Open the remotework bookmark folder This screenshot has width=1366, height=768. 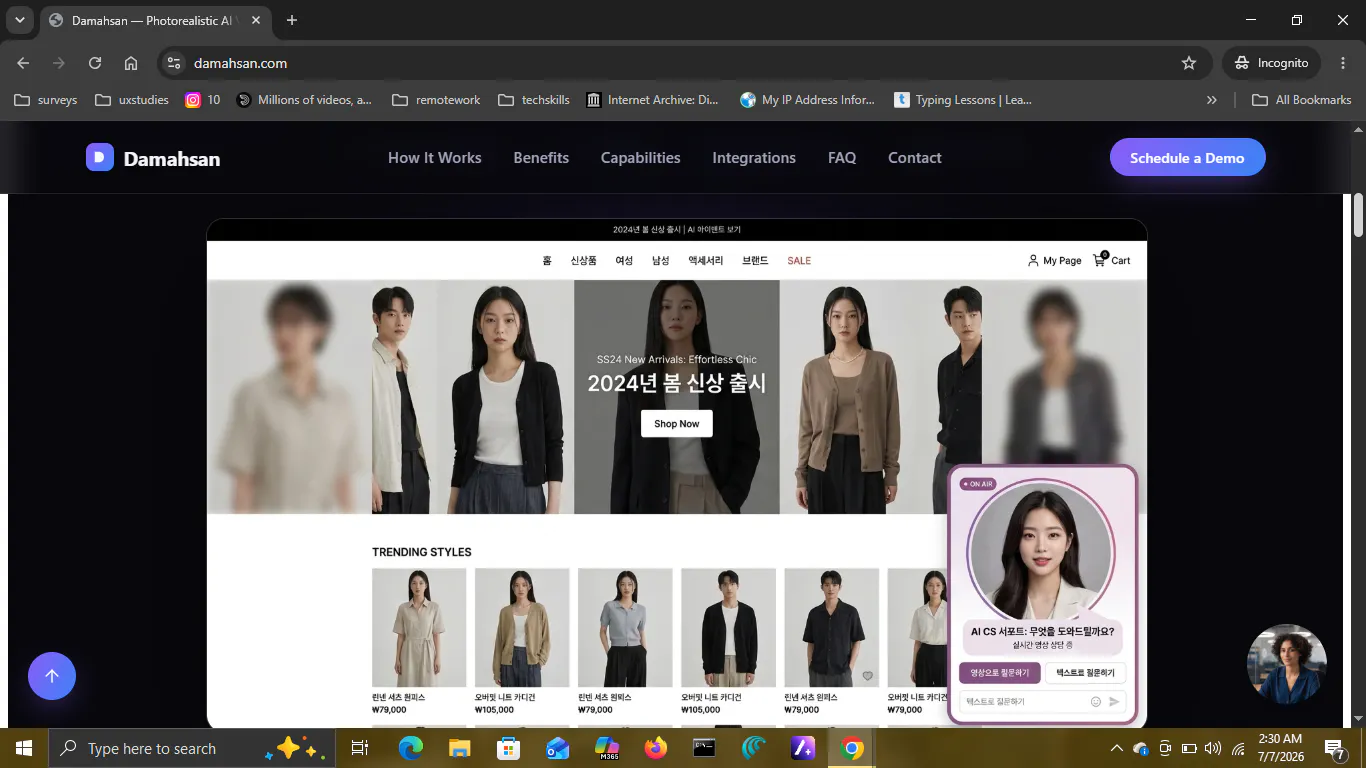coord(436,100)
